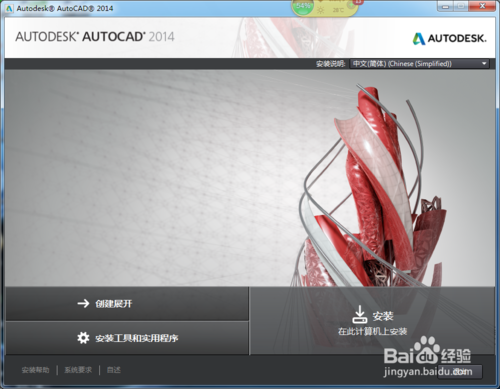Open the 系统要求 link

78,370
